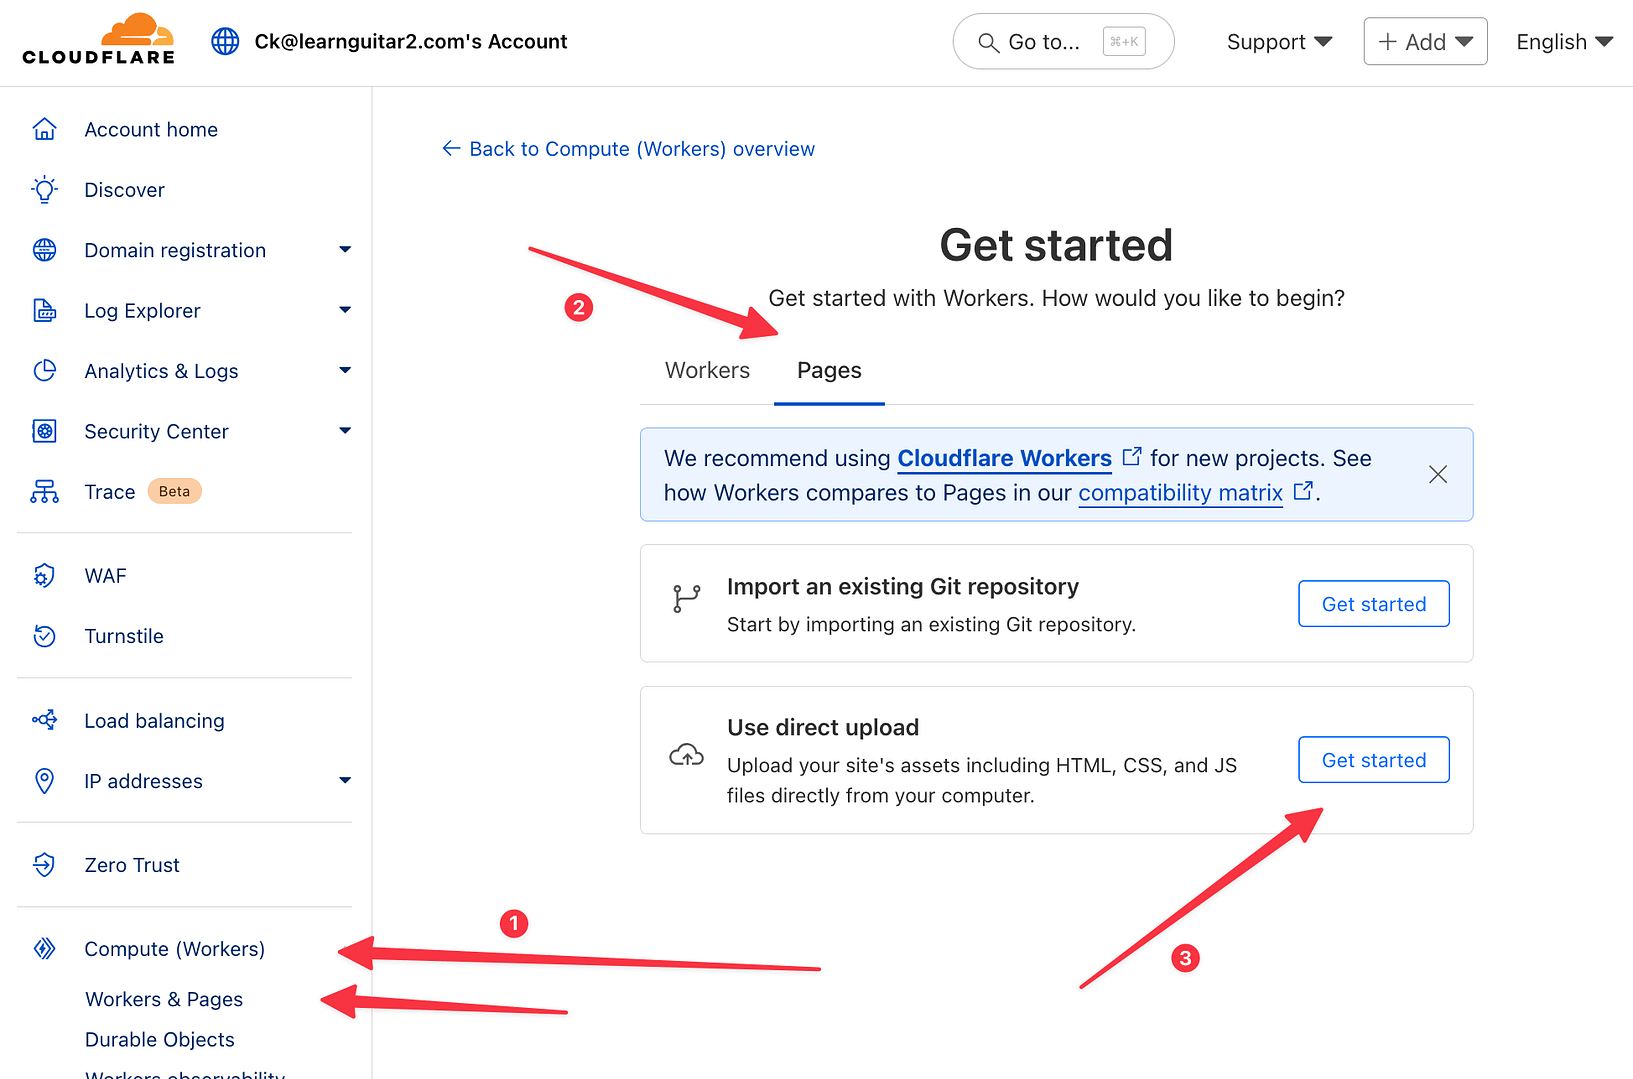Click Get started for Use direct upload
The height and width of the screenshot is (1079, 1633).
click(1372, 759)
